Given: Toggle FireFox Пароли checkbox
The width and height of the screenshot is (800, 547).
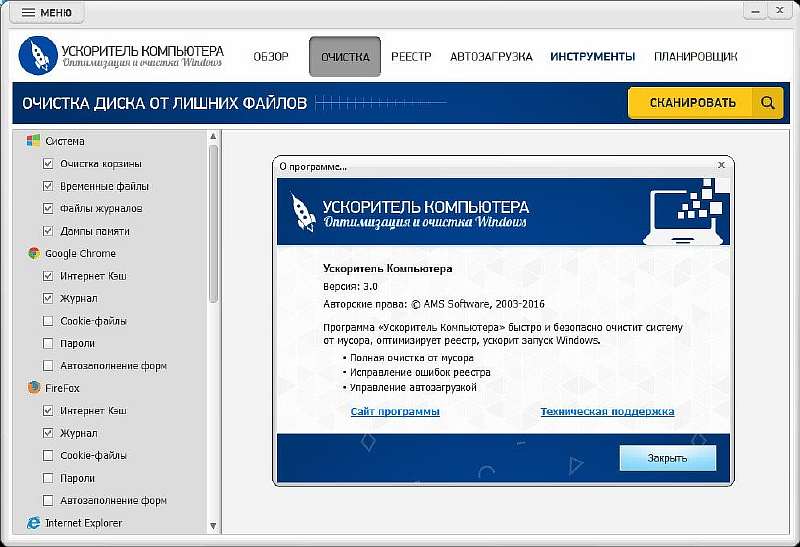Looking at the screenshot, I should tap(48, 478).
